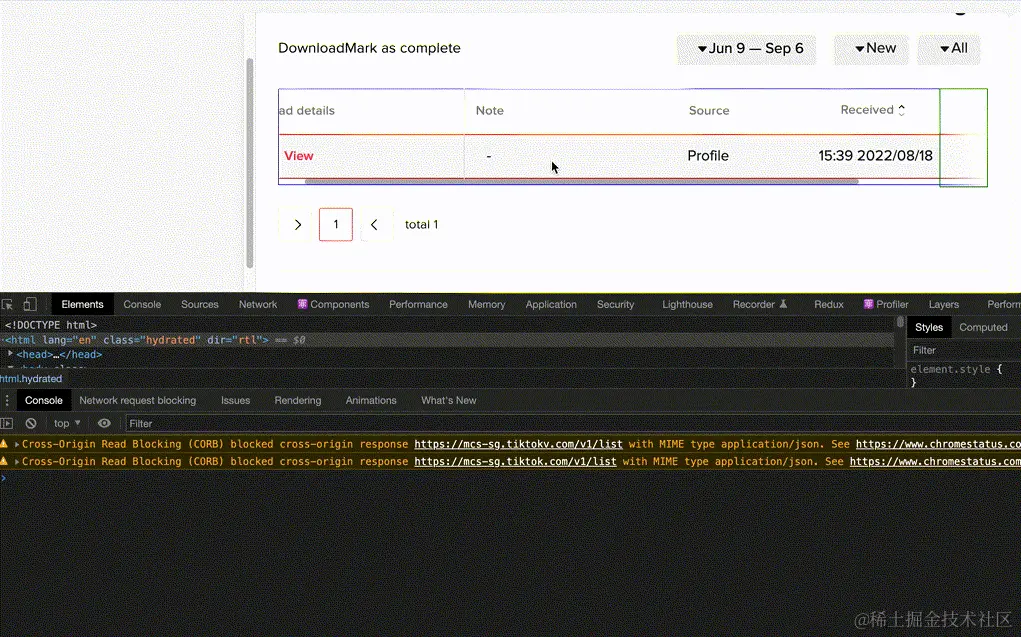Select the <!DOCTYPE html> line
Screen dimensions: 1021x637
(51, 325)
